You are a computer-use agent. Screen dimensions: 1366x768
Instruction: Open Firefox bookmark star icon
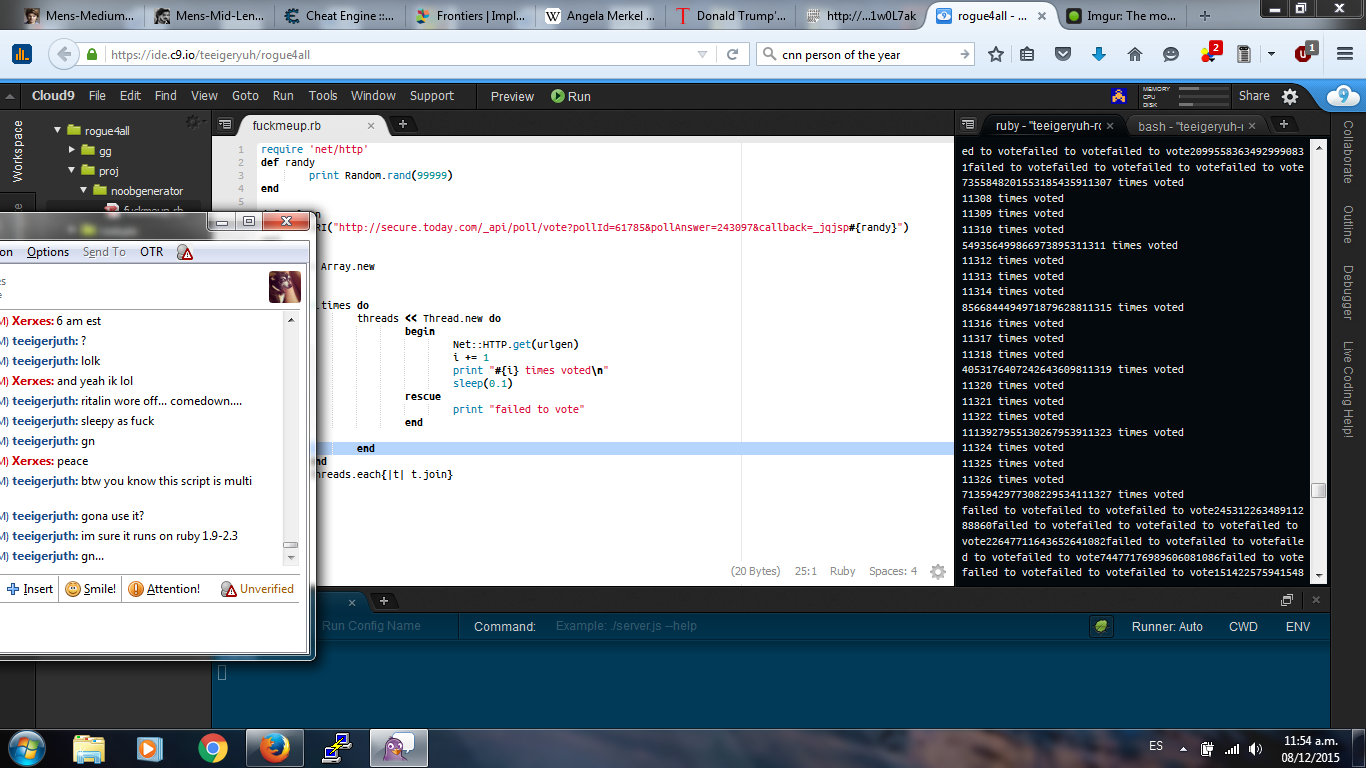coord(996,55)
